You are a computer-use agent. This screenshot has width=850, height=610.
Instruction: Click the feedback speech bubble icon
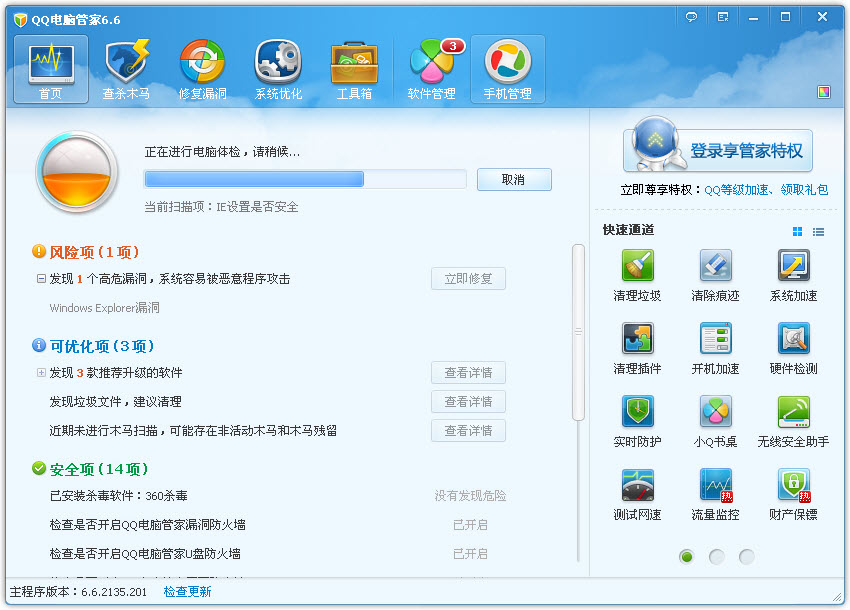(691, 17)
